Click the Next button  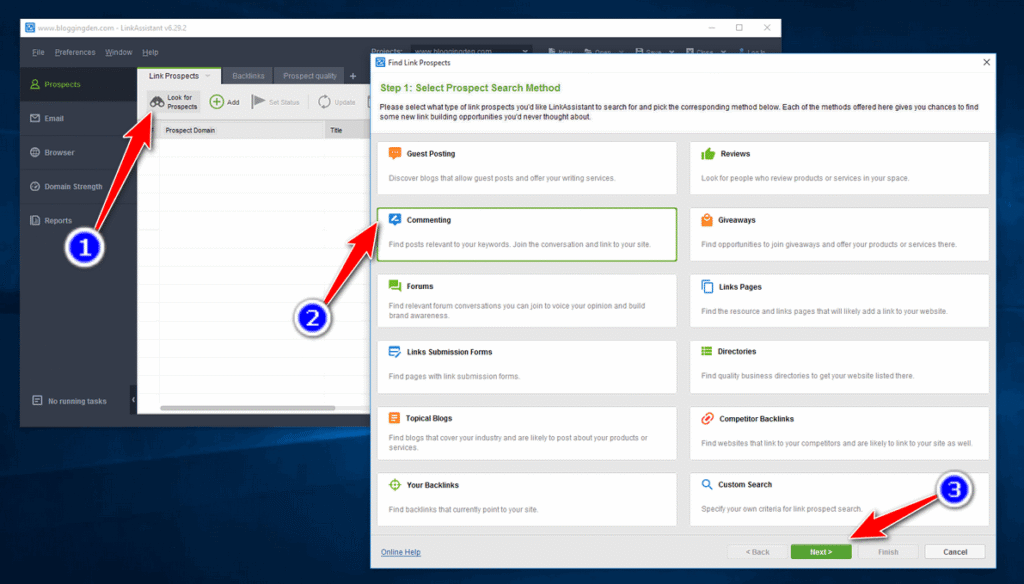821,551
